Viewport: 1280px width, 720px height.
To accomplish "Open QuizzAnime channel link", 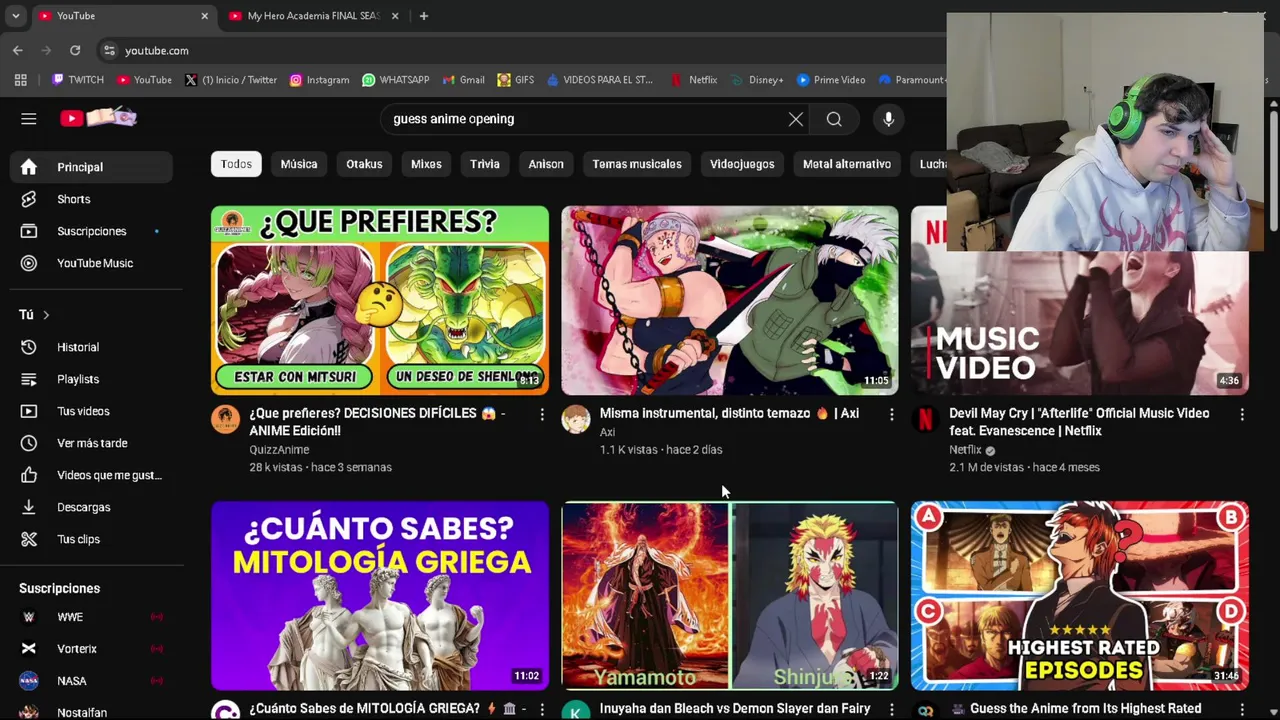I will click(279, 450).
